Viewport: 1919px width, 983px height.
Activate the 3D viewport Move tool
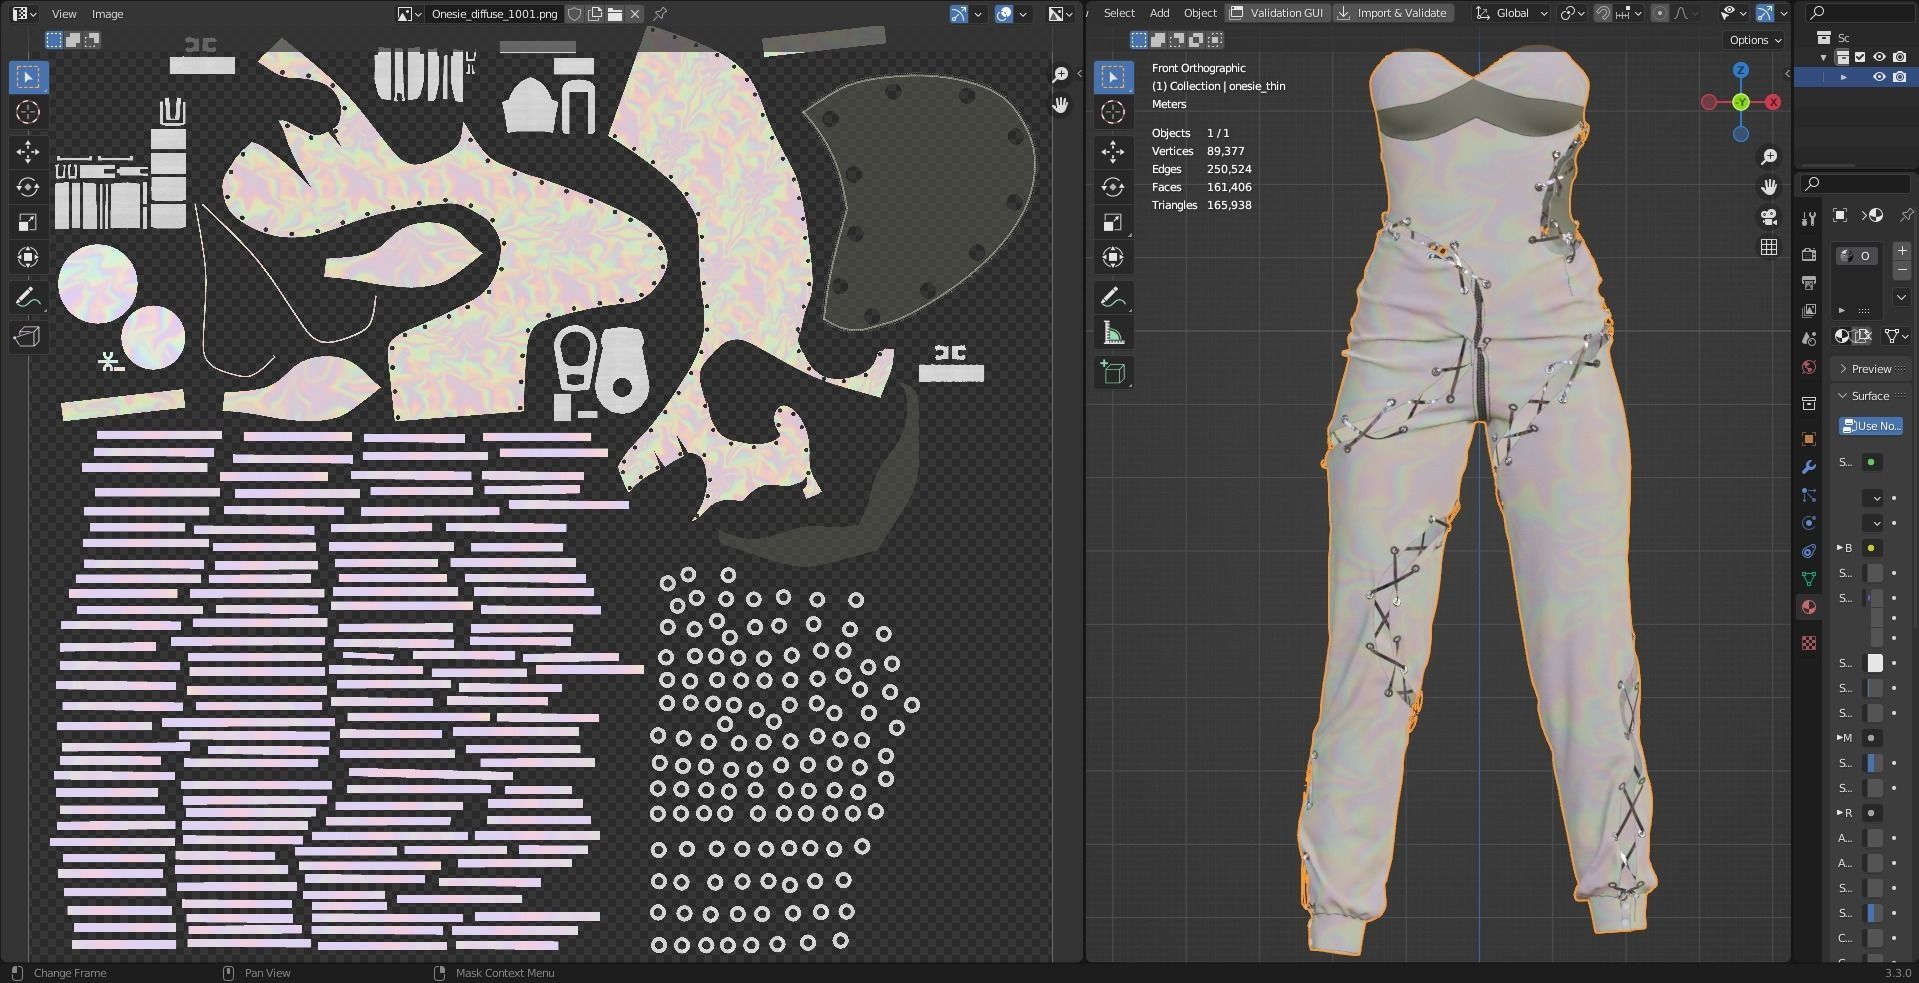(x=1113, y=151)
